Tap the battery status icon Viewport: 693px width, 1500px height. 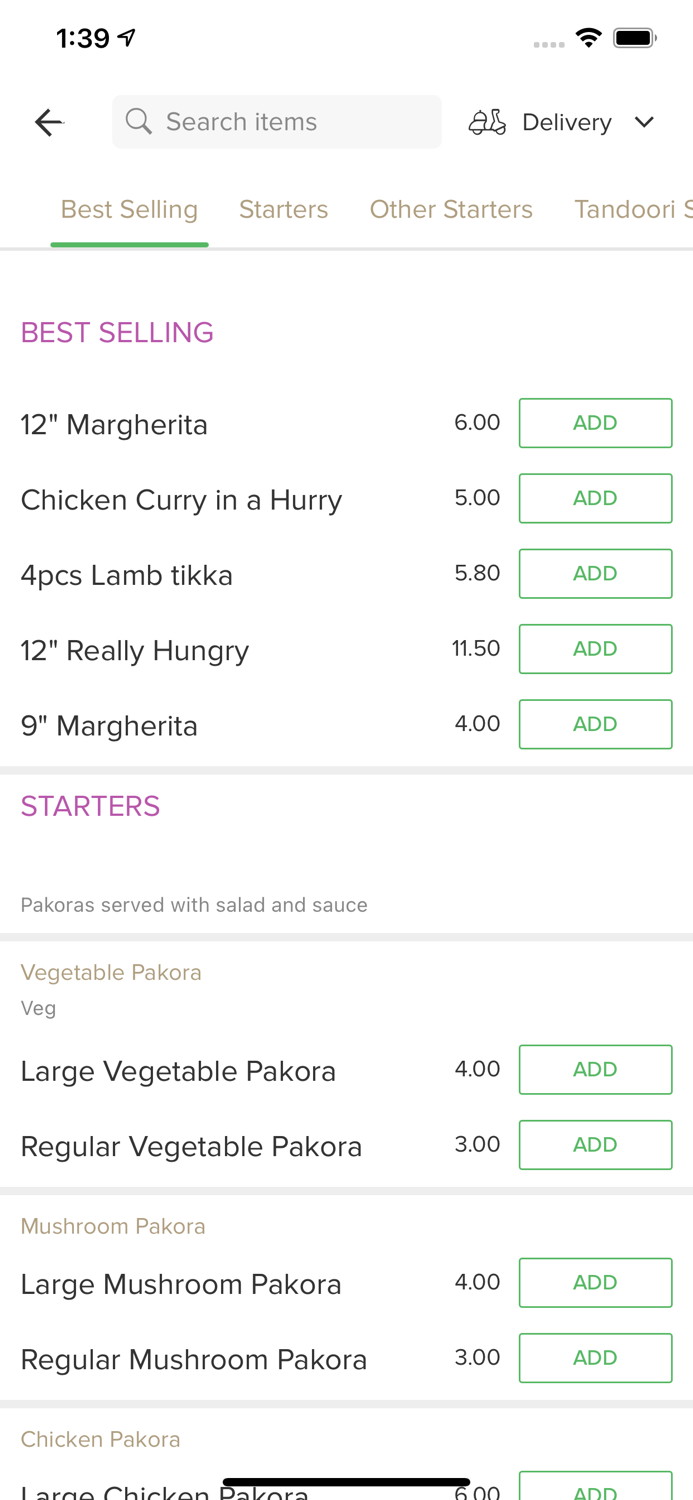click(634, 38)
